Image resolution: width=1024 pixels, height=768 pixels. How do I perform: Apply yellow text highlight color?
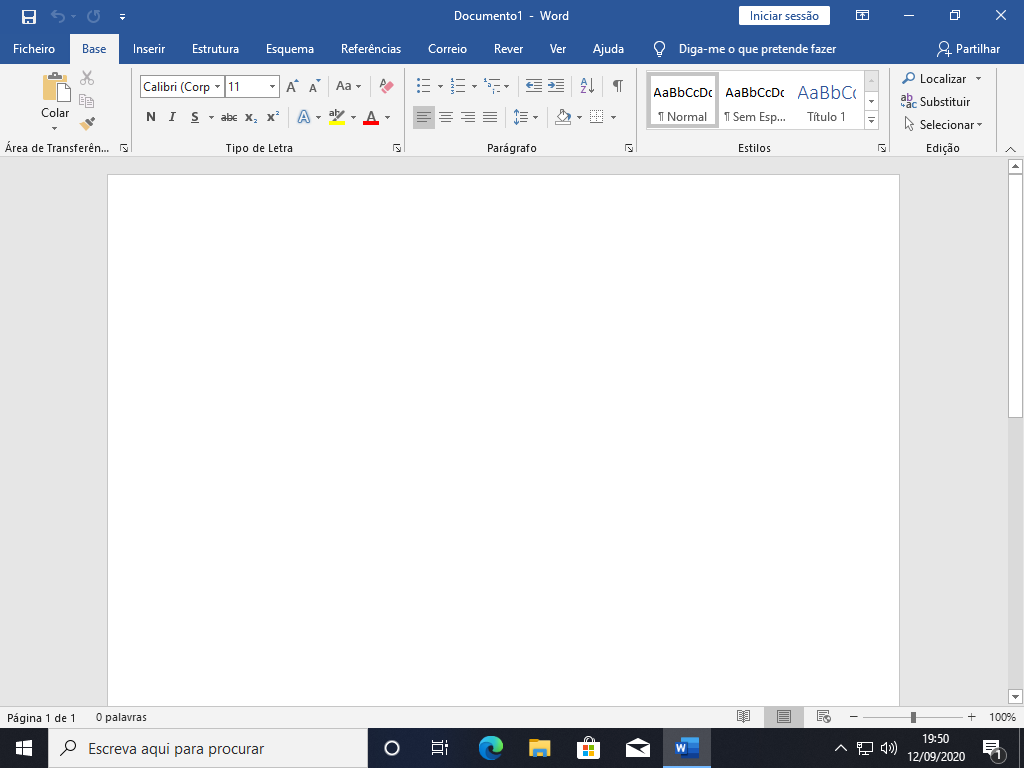point(337,118)
